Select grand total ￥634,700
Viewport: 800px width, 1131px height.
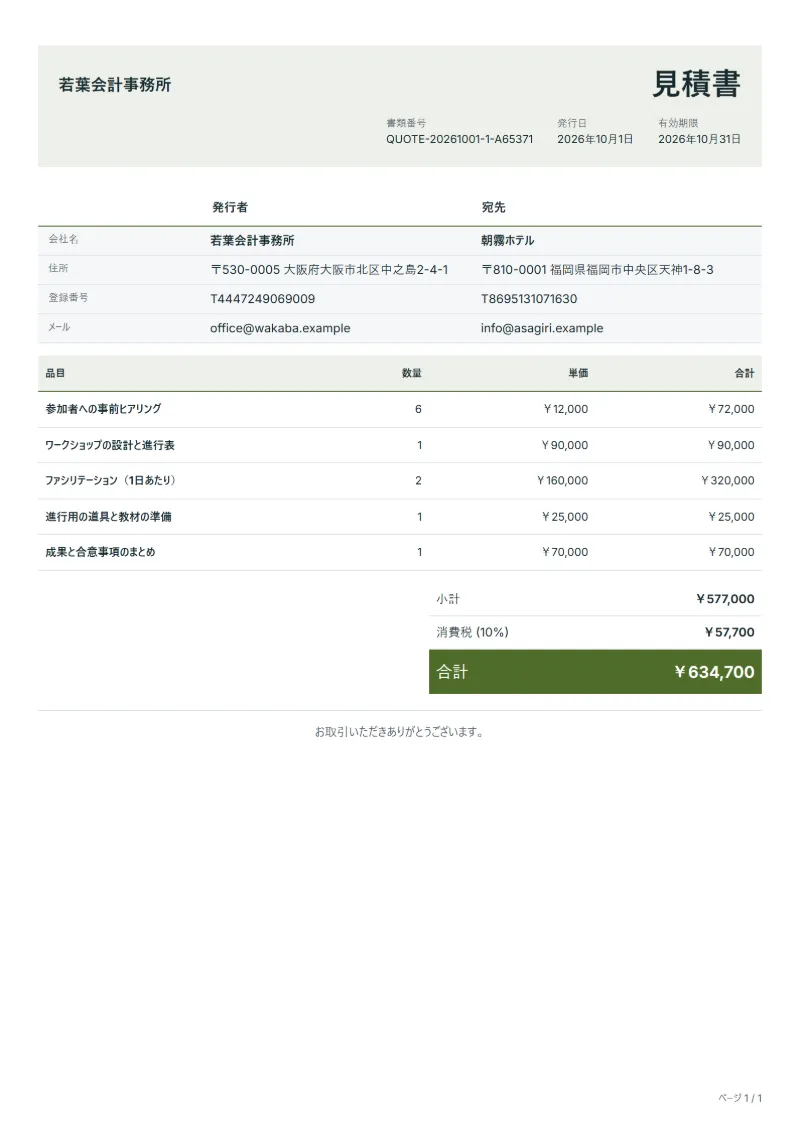[714, 672]
